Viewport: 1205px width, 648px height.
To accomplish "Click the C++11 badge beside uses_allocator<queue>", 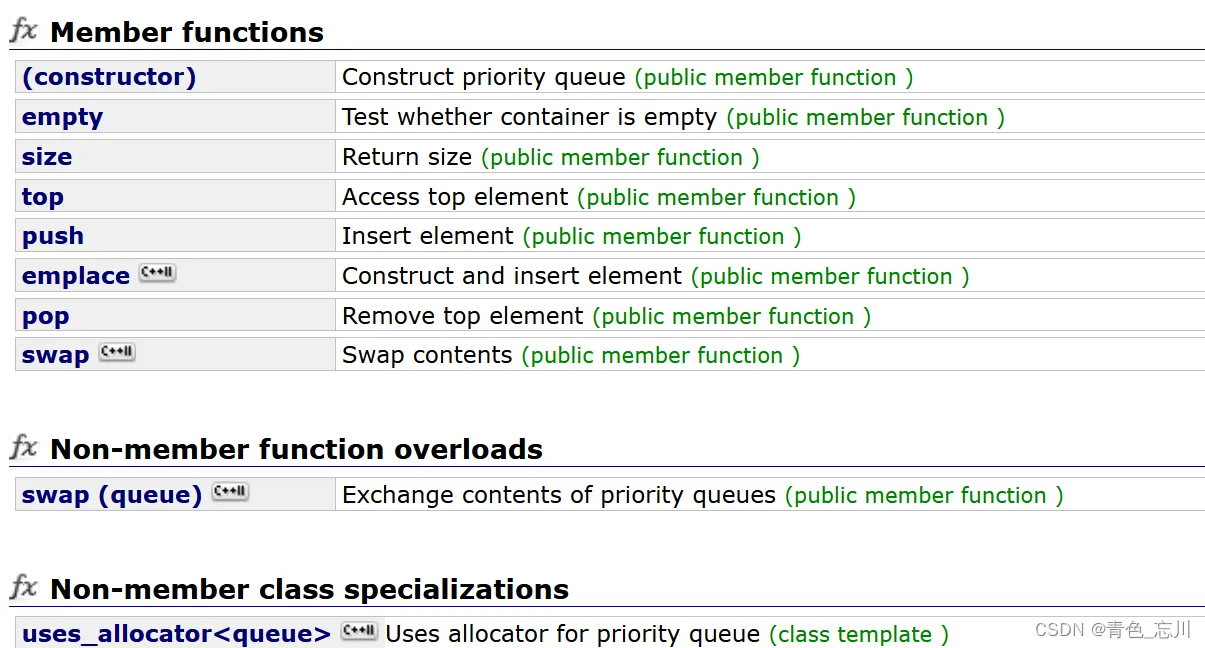I will point(359,631).
